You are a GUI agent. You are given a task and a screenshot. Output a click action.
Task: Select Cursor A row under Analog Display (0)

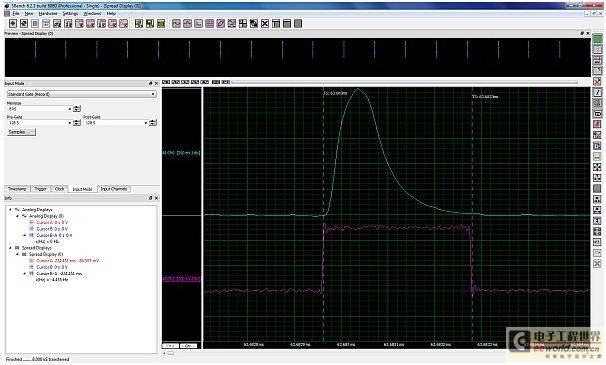coord(49,223)
